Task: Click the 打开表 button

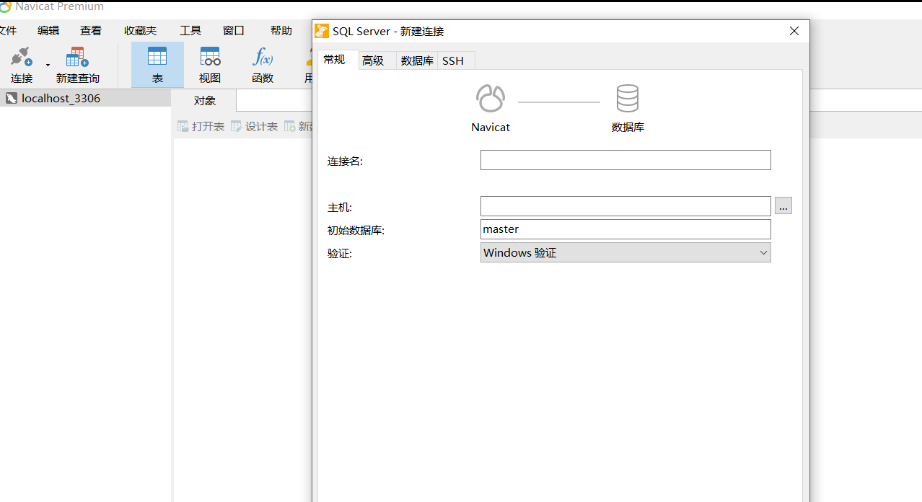Action: pyautogui.click(x=201, y=126)
